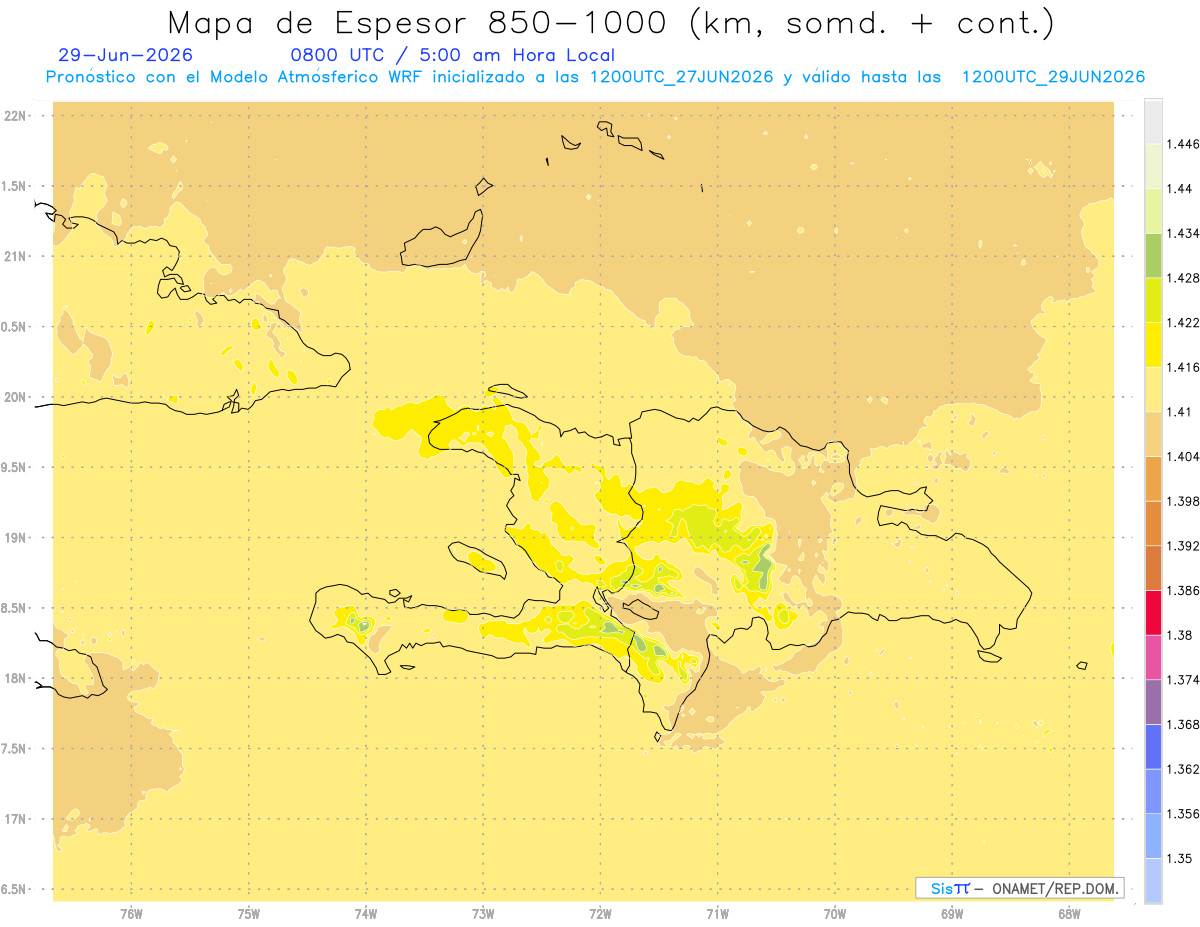The height and width of the screenshot is (927, 1200).
Task: Click the latitude label '19N'
Action: pos(15,538)
